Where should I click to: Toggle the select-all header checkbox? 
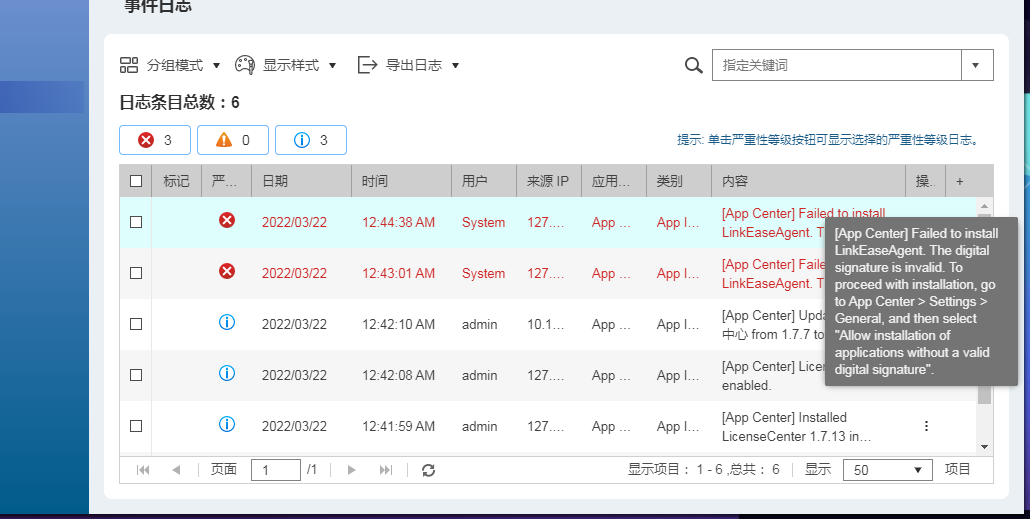point(136,181)
